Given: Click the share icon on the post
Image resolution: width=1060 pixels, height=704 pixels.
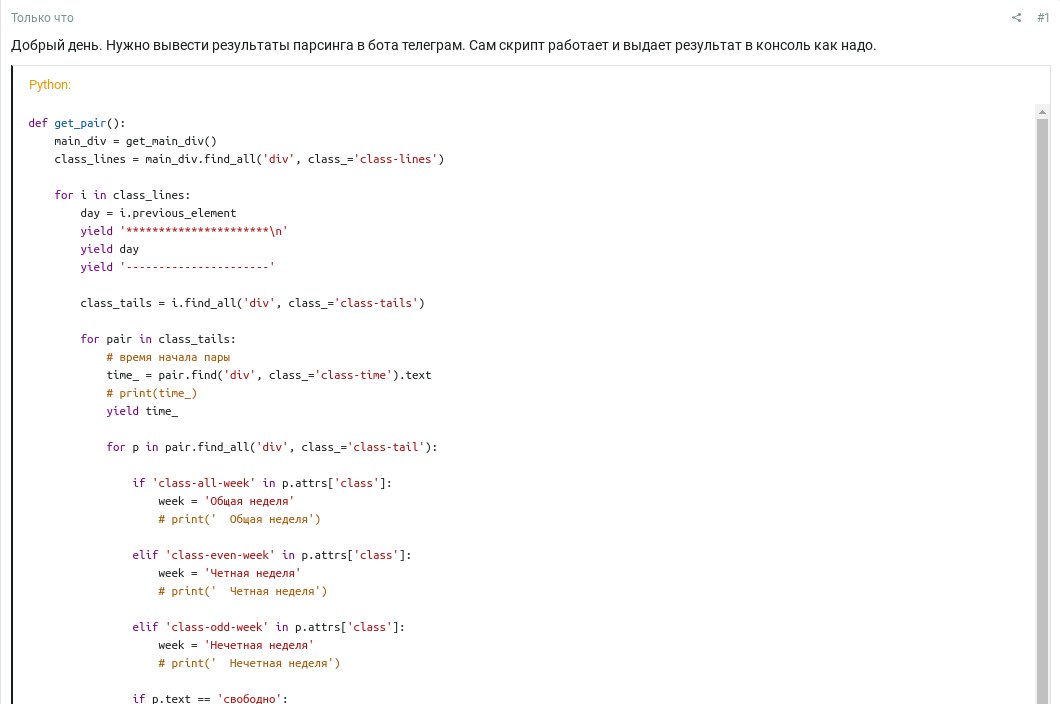Looking at the screenshot, I should tap(1016, 18).
